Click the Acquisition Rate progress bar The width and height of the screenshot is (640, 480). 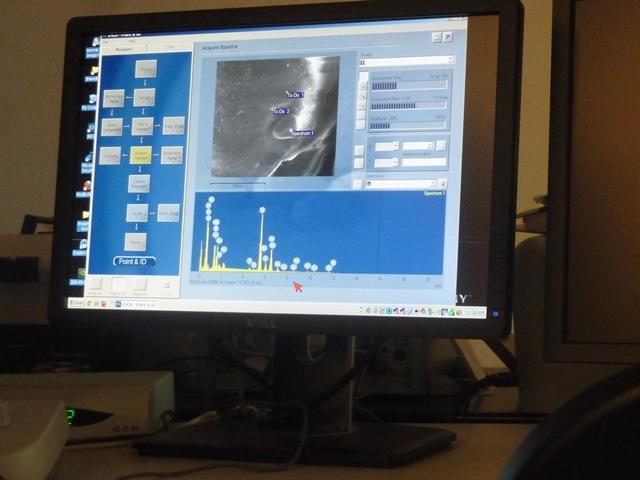(409, 106)
